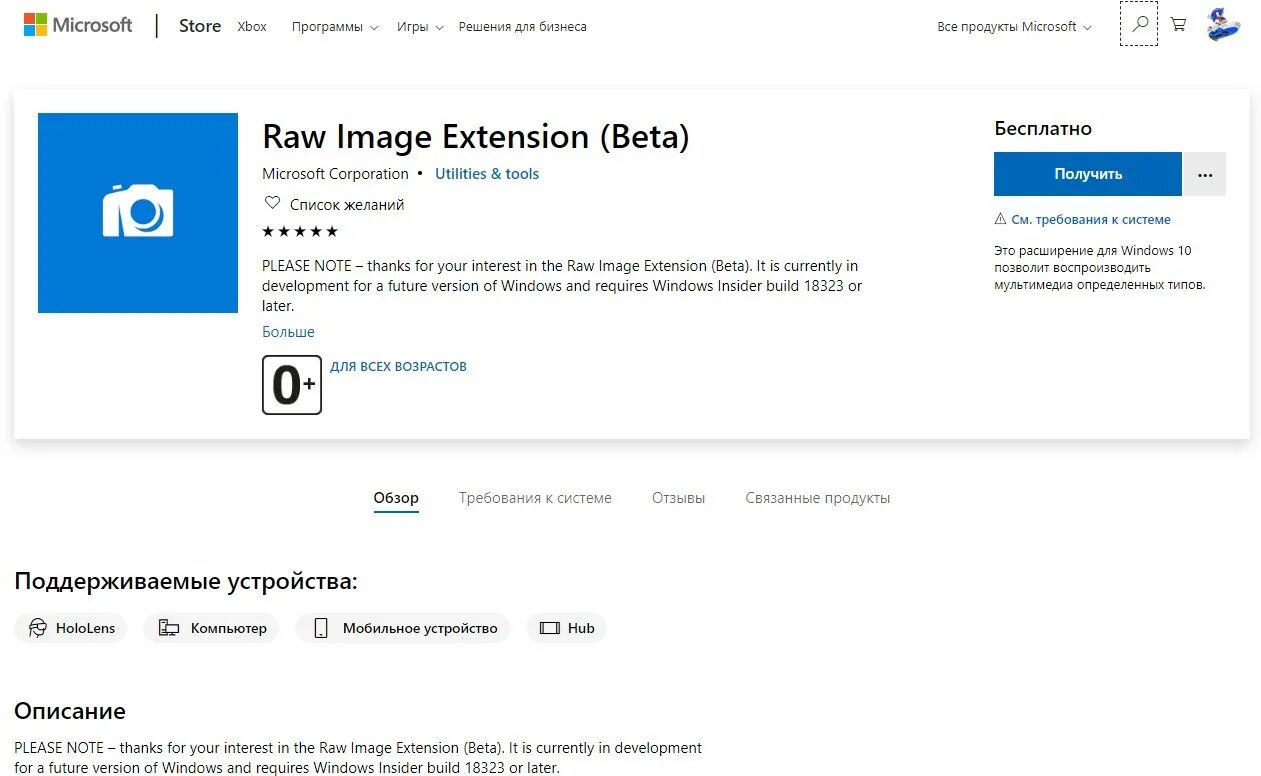Screen dimensions: 1261x776
Task: Open the Store link in header
Action: pyautogui.click(x=200, y=26)
